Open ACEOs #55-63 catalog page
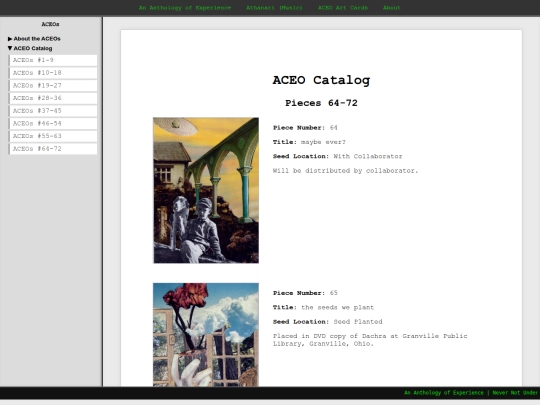This screenshot has height=405, width=540. coord(53,136)
